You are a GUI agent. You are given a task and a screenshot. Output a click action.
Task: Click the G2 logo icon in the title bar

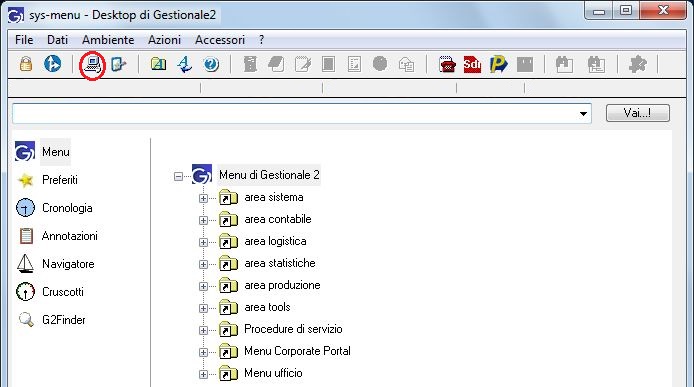[16, 15]
